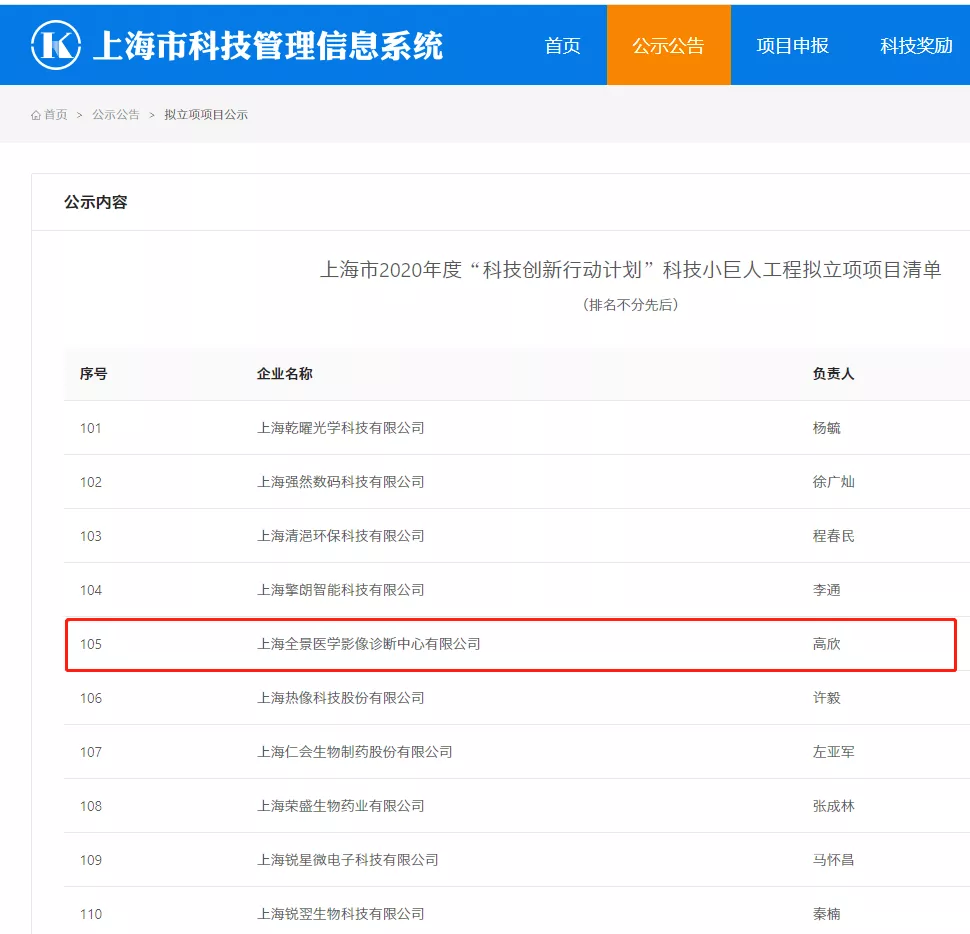Click 拟立项项目公示 breadcrumb link
Image resolution: width=970 pixels, height=934 pixels.
206,115
